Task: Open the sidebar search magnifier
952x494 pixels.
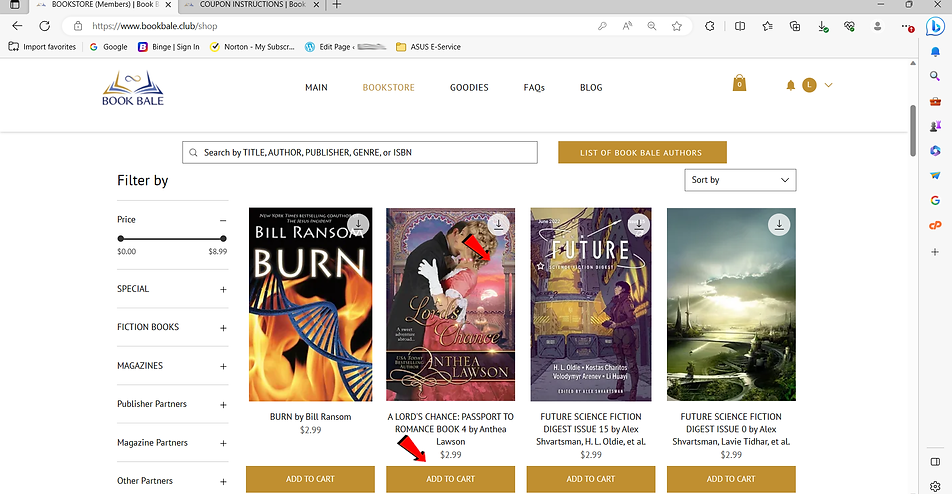Action: (935, 76)
